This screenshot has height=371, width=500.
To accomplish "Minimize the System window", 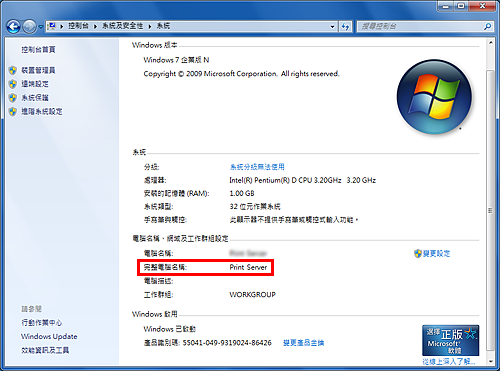I will tap(446, 6).
